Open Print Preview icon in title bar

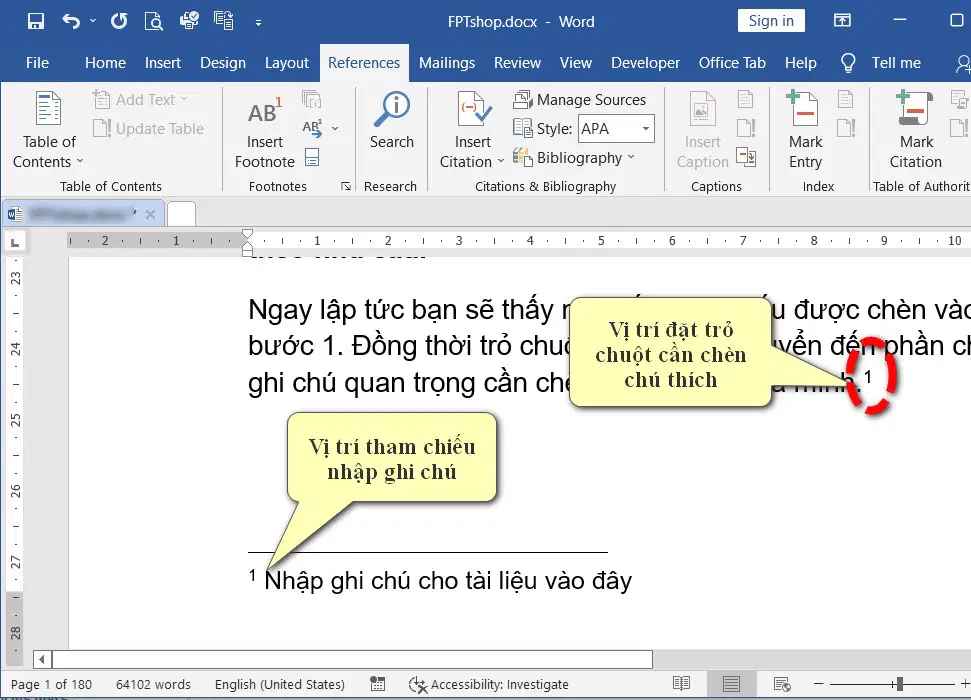click(153, 21)
